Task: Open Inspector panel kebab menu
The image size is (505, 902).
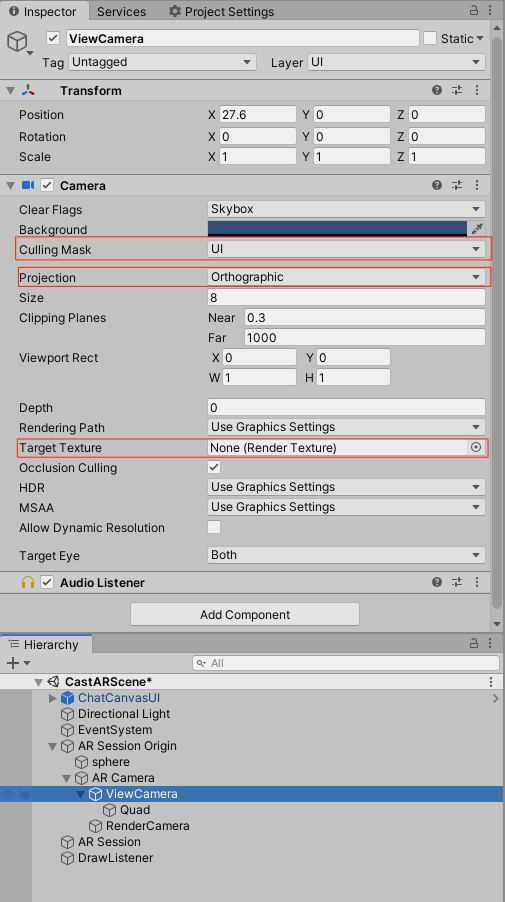Action: 491,10
